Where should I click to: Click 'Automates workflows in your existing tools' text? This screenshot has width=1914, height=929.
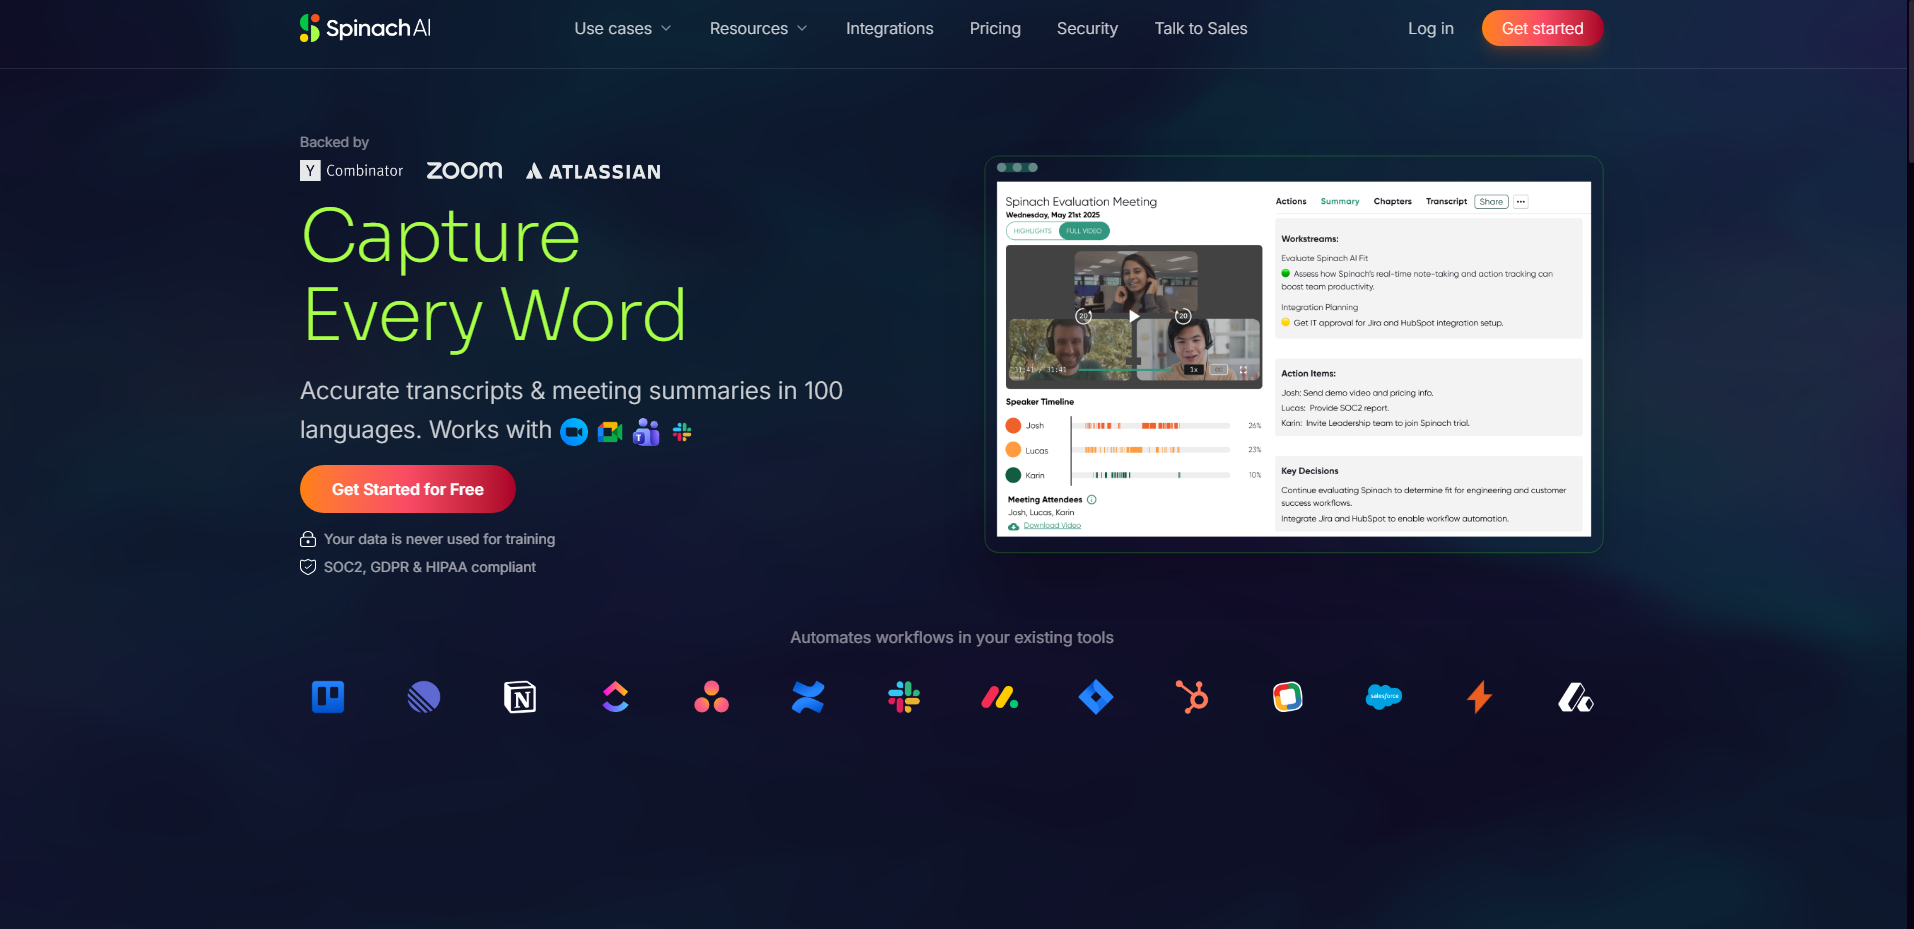point(952,638)
